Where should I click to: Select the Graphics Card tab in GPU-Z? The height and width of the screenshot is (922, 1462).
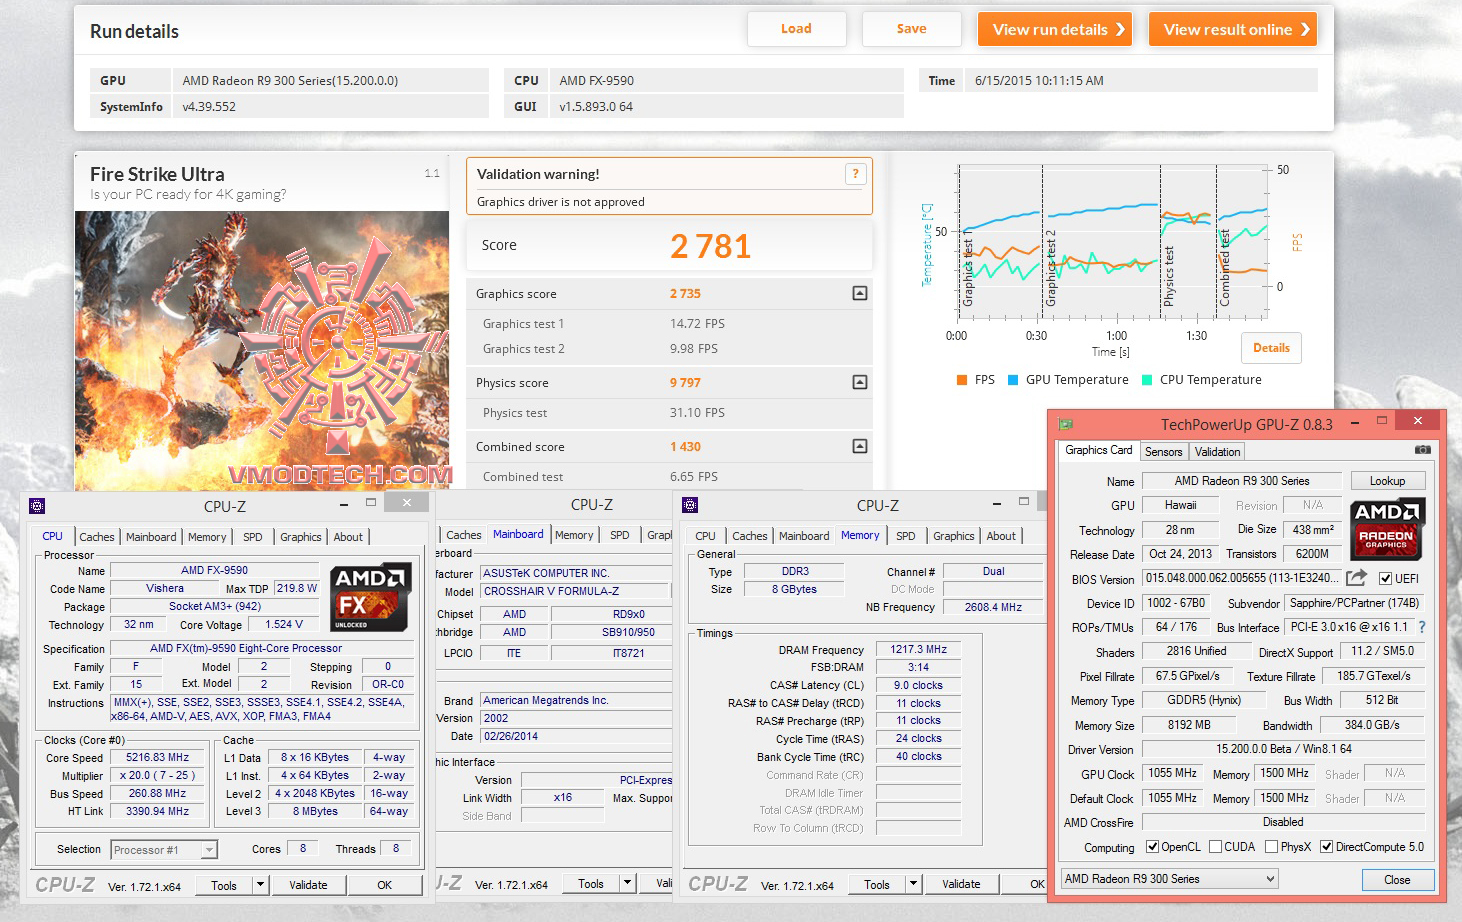coord(1099,450)
